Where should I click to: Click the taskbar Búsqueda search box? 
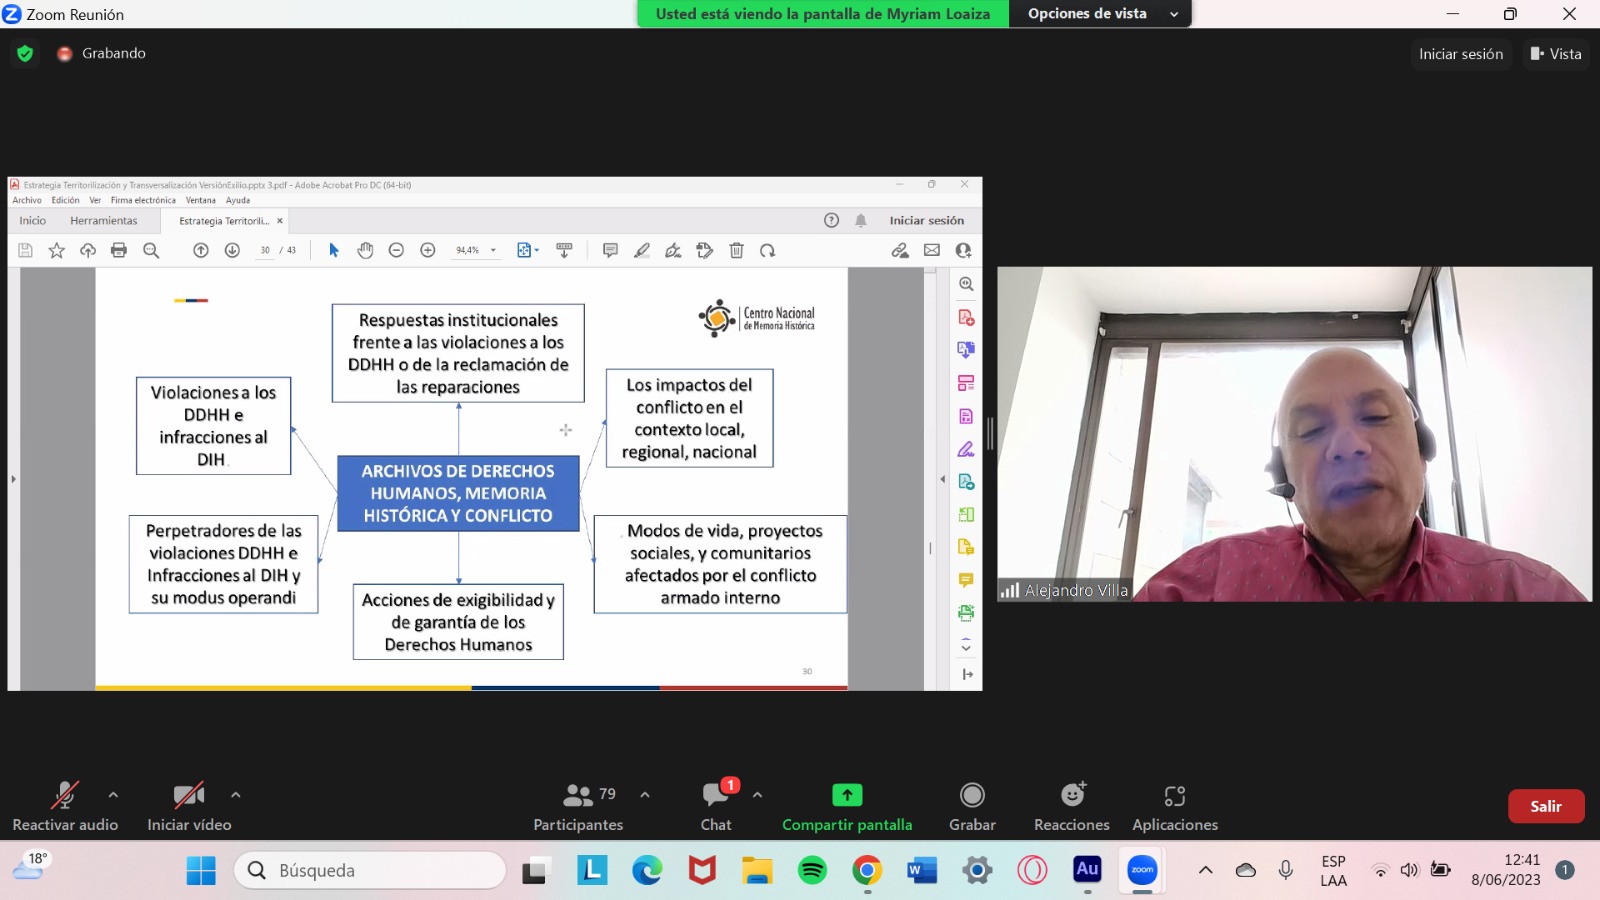370,871
